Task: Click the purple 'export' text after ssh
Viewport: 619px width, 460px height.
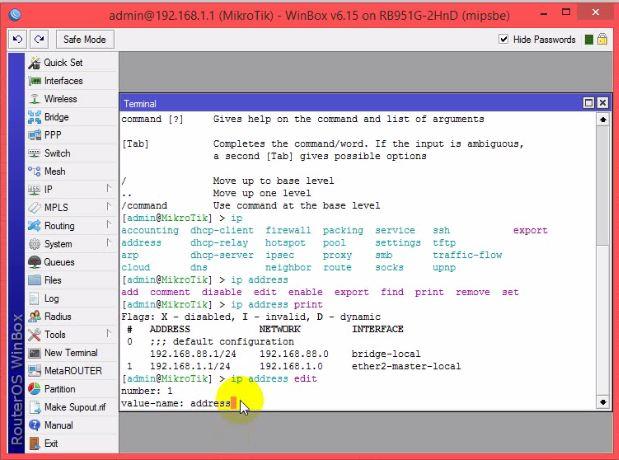Action: coord(530,230)
